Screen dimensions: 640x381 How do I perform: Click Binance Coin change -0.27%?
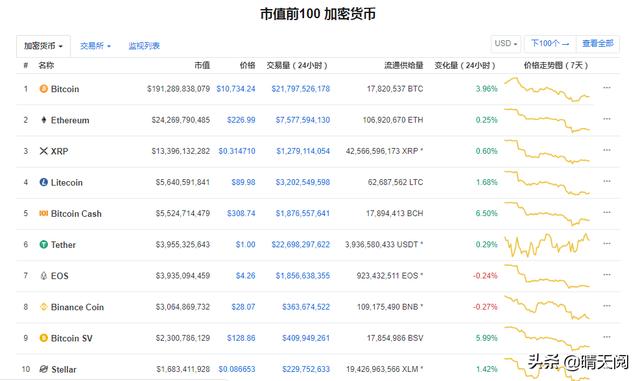[x=485, y=307]
